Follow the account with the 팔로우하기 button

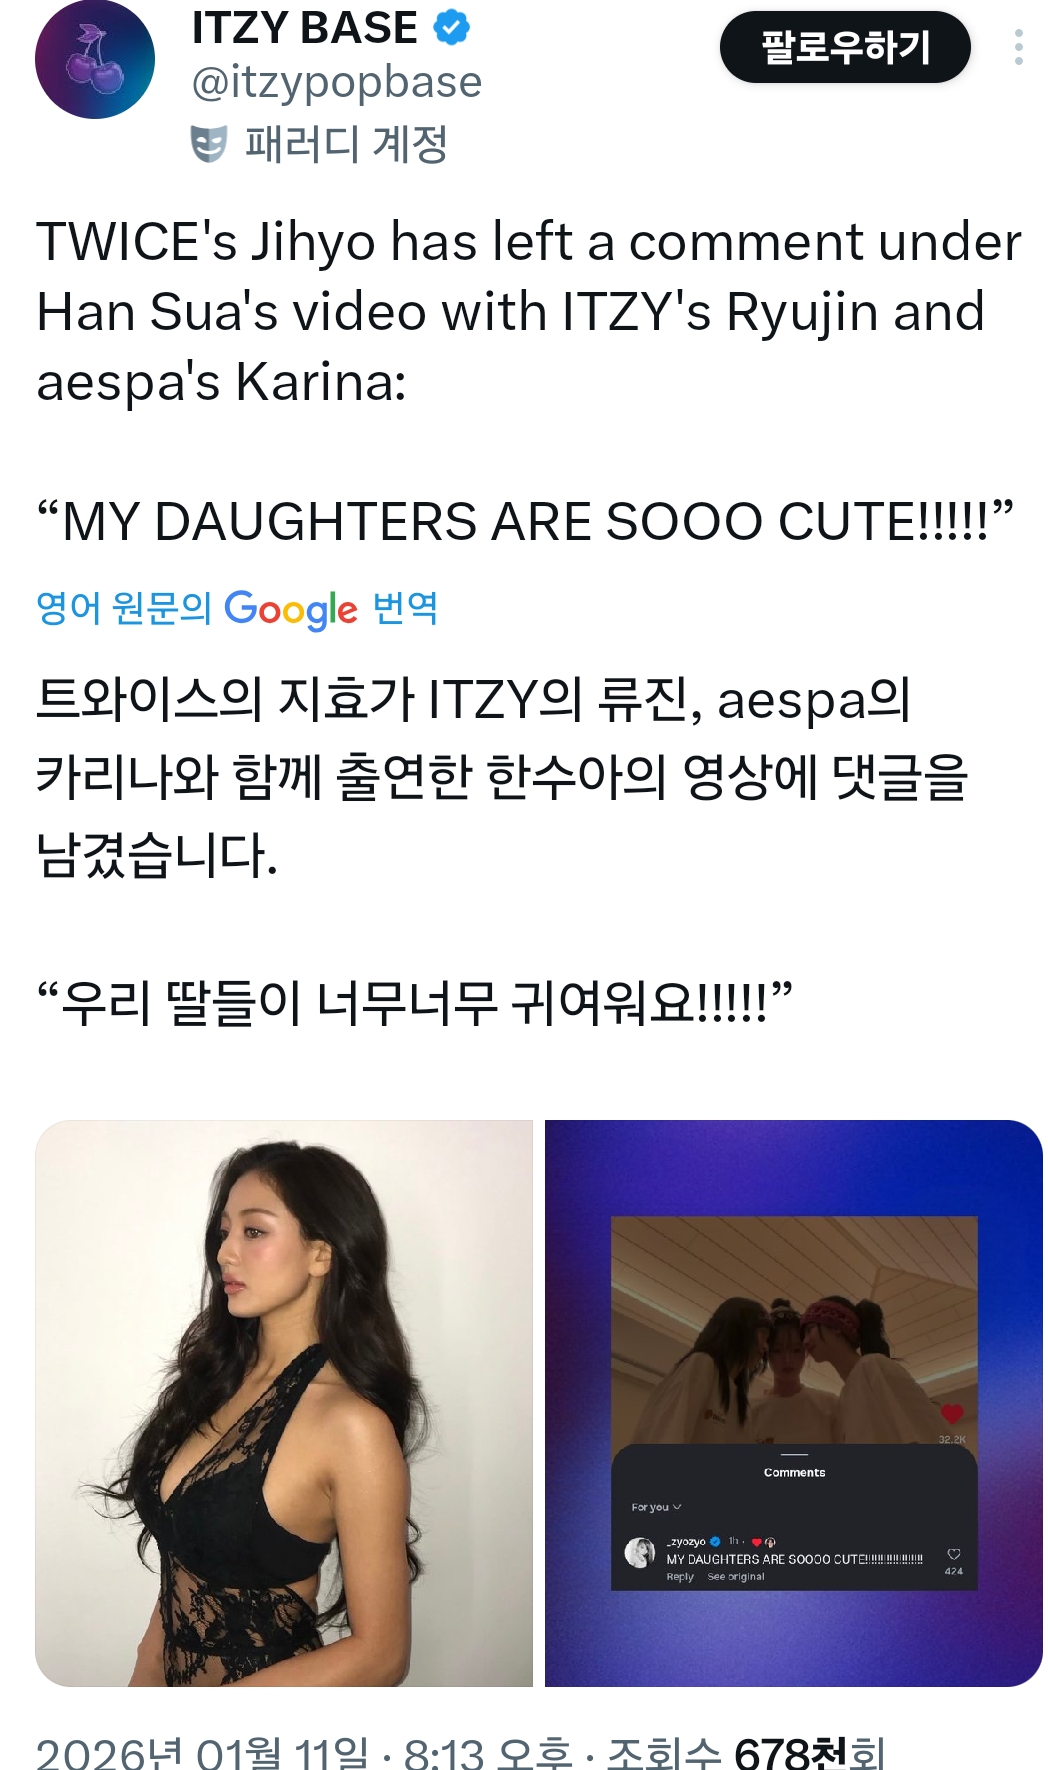click(845, 47)
